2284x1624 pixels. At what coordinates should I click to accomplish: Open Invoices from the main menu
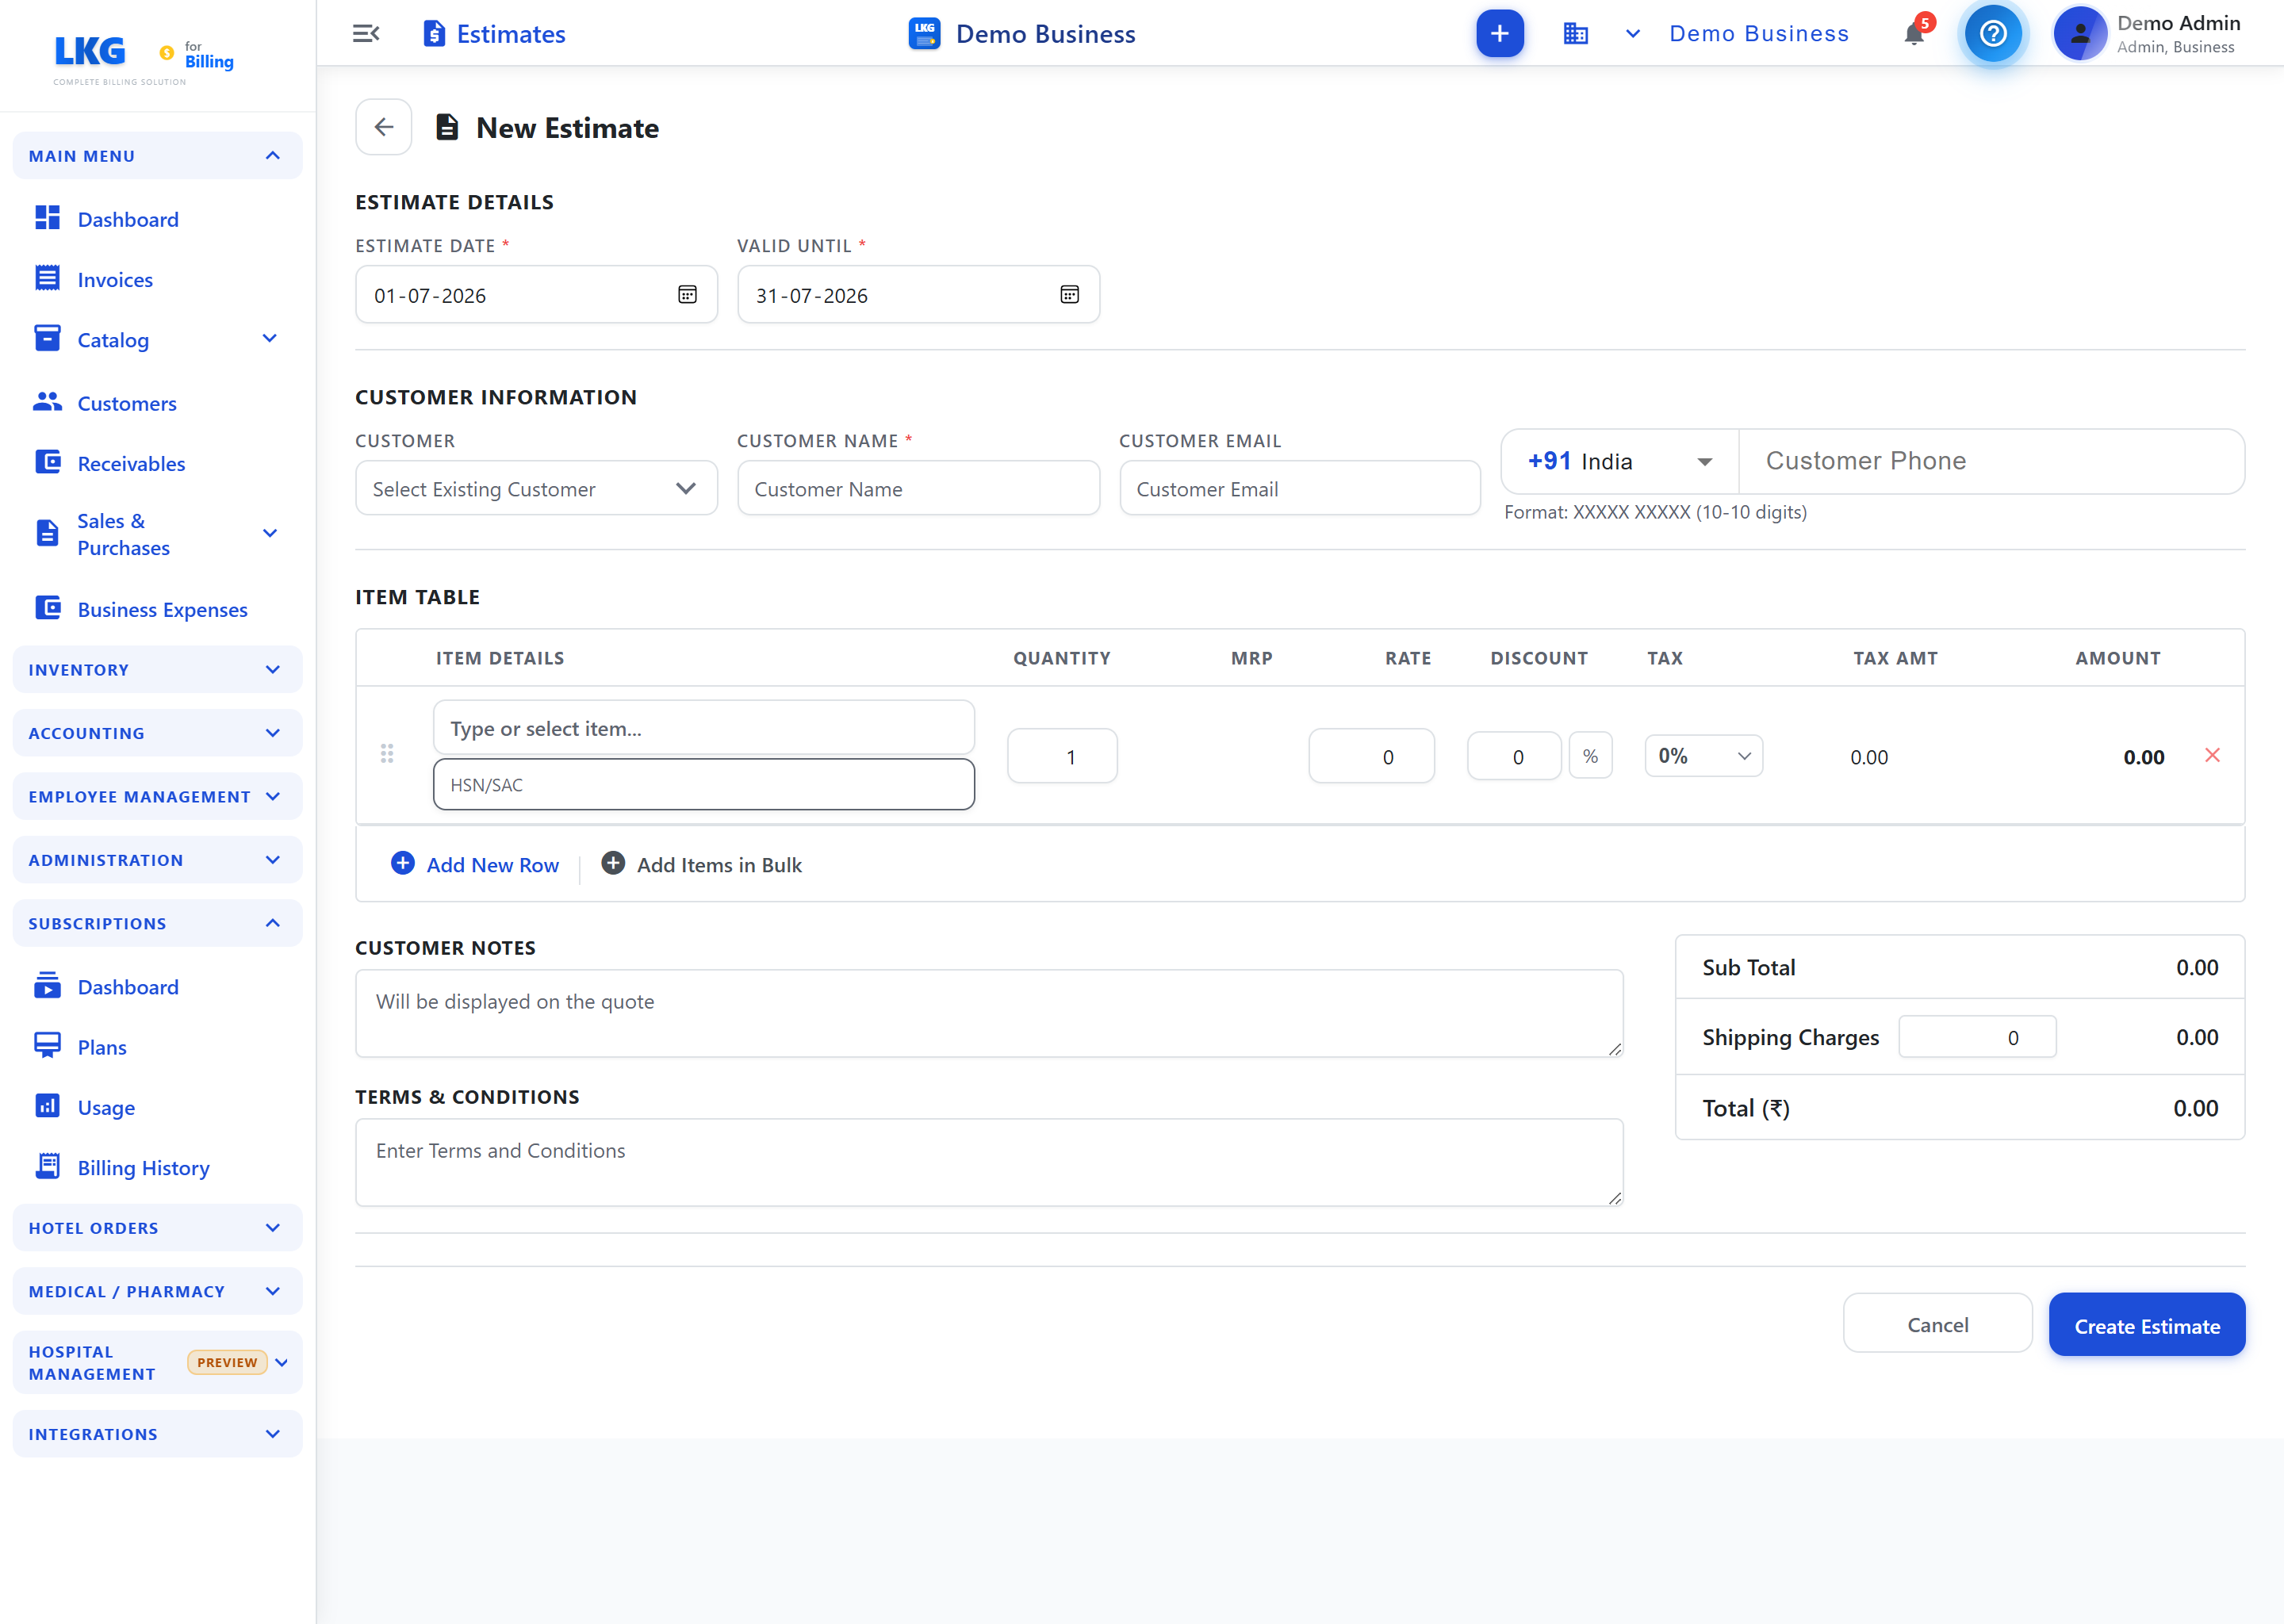(x=115, y=280)
